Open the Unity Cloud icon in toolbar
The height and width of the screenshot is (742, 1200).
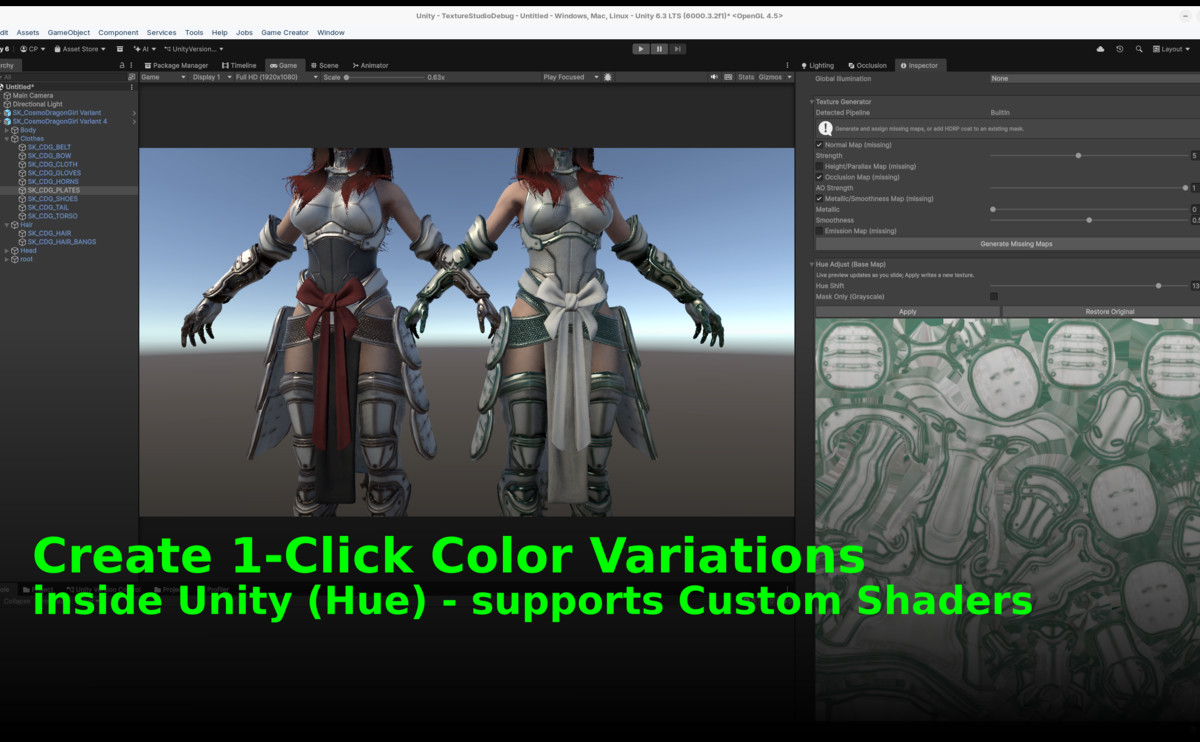pyautogui.click(x=1101, y=48)
